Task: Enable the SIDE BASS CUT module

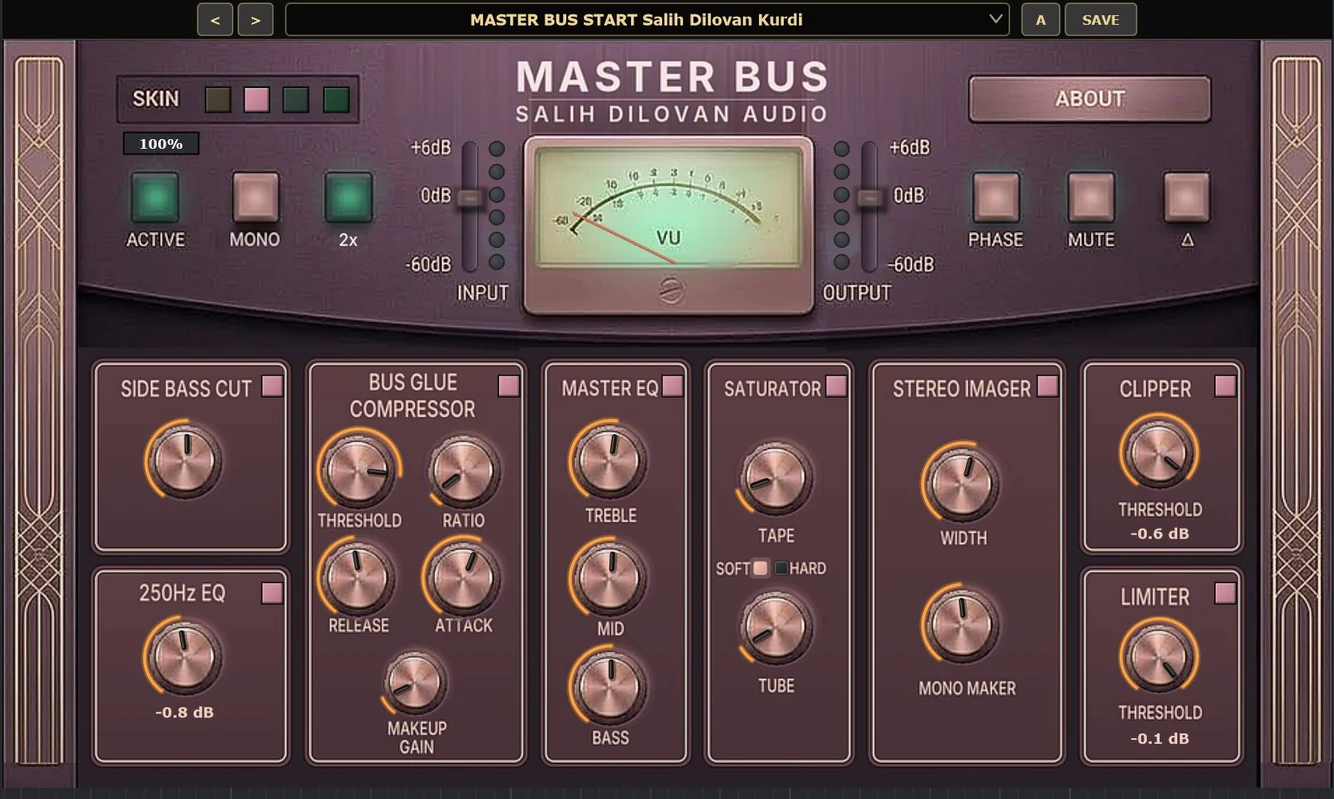Action: click(x=272, y=387)
